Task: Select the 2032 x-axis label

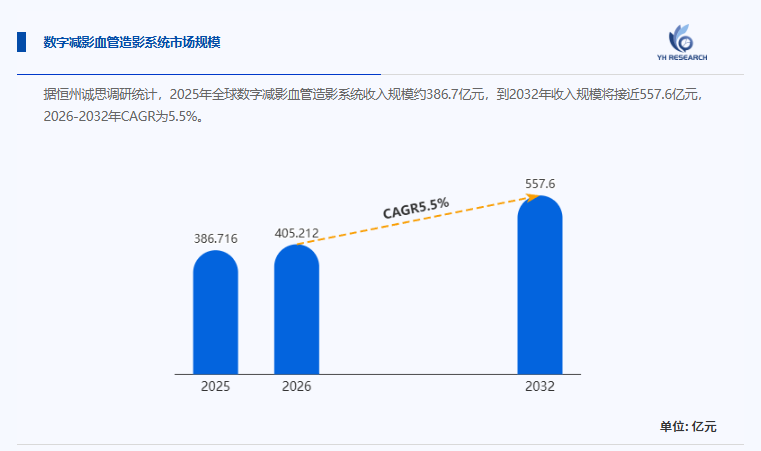Action: point(540,386)
